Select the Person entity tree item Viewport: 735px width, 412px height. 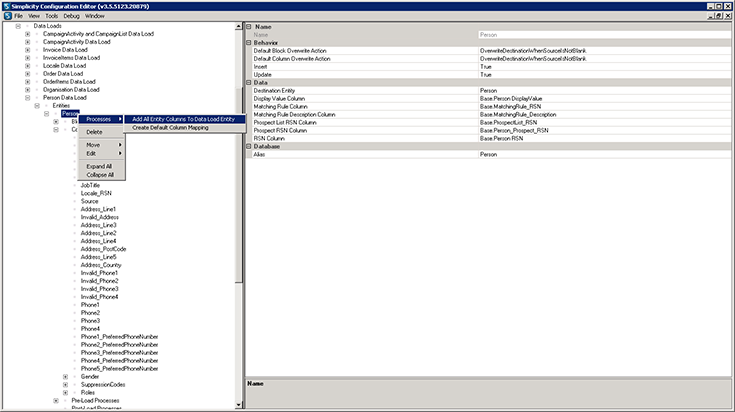click(70, 114)
